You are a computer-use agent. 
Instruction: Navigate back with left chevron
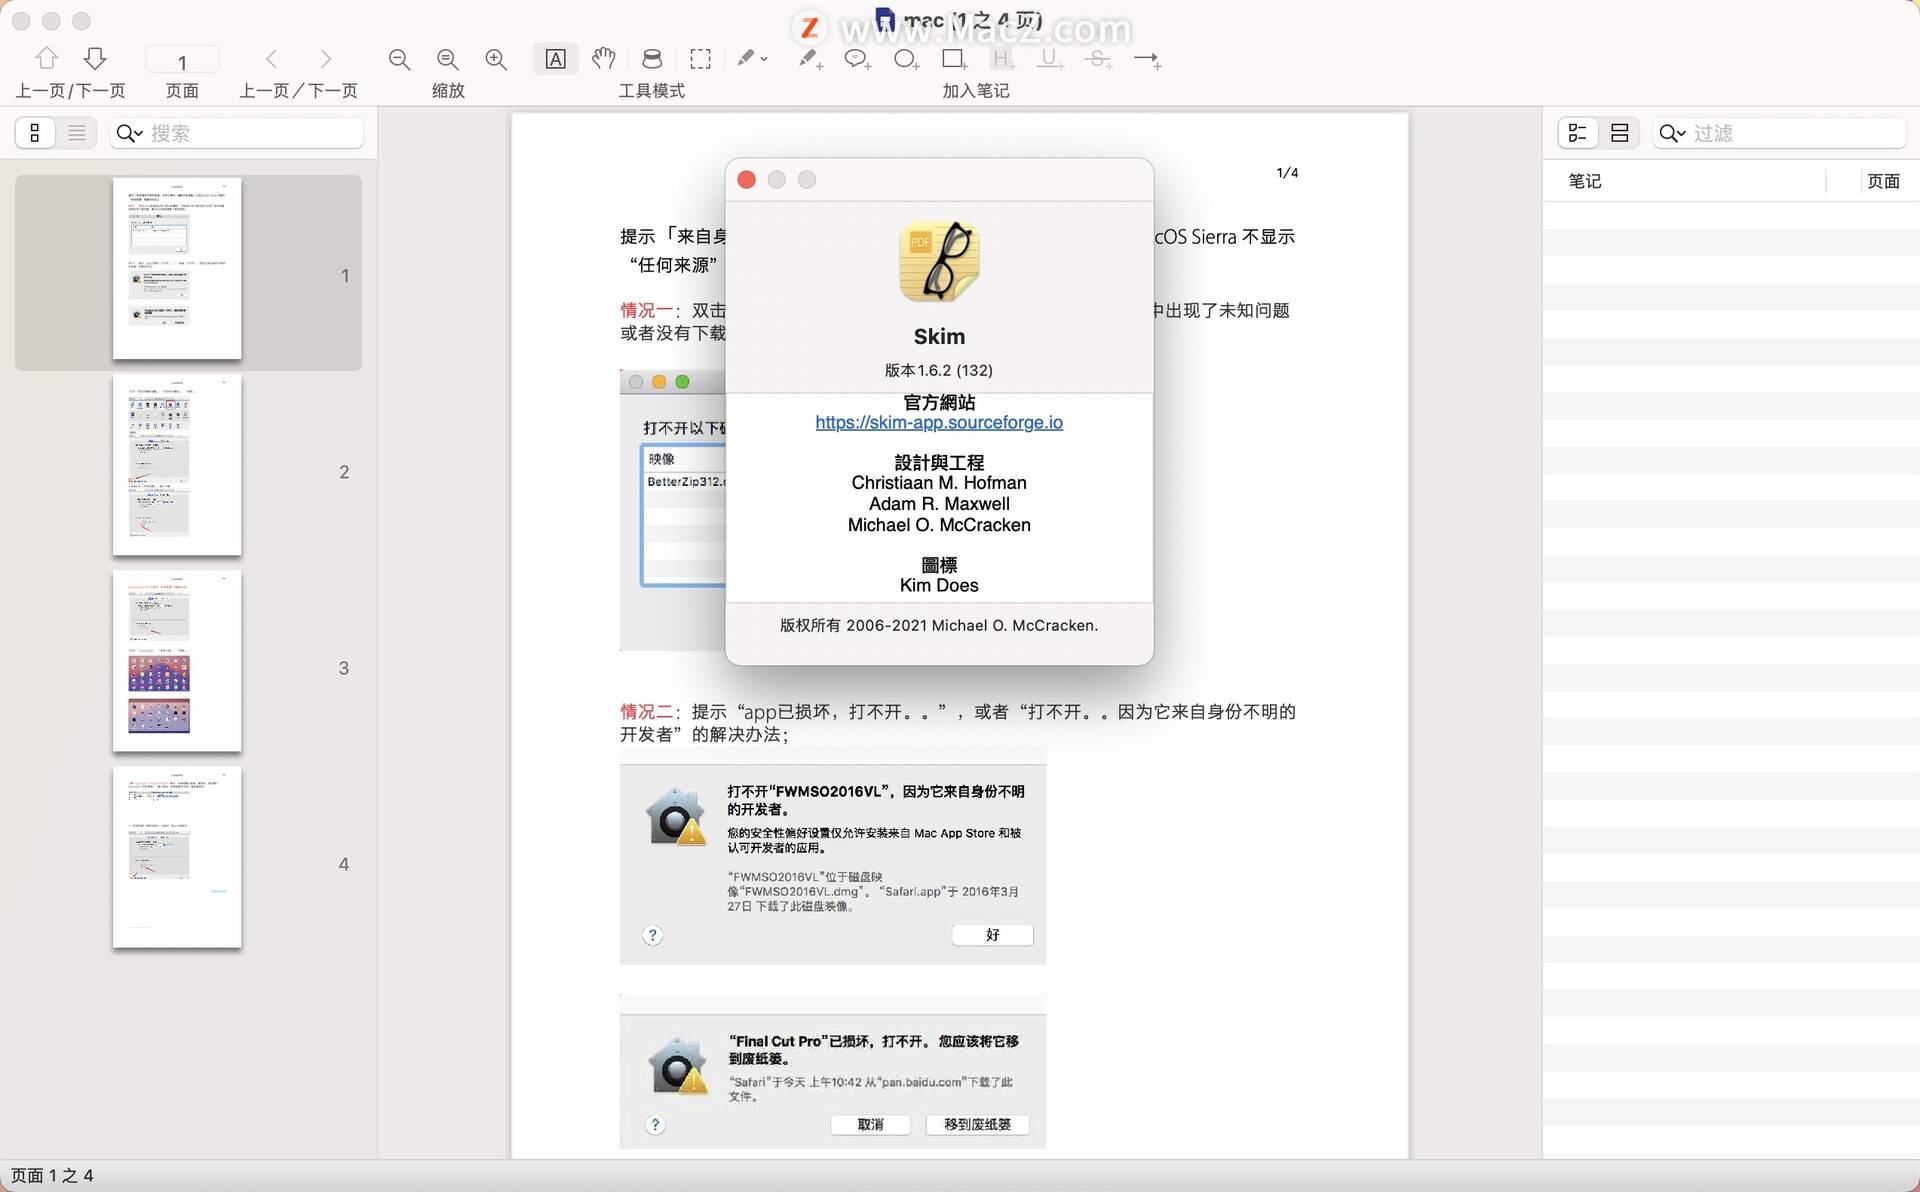tap(271, 59)
